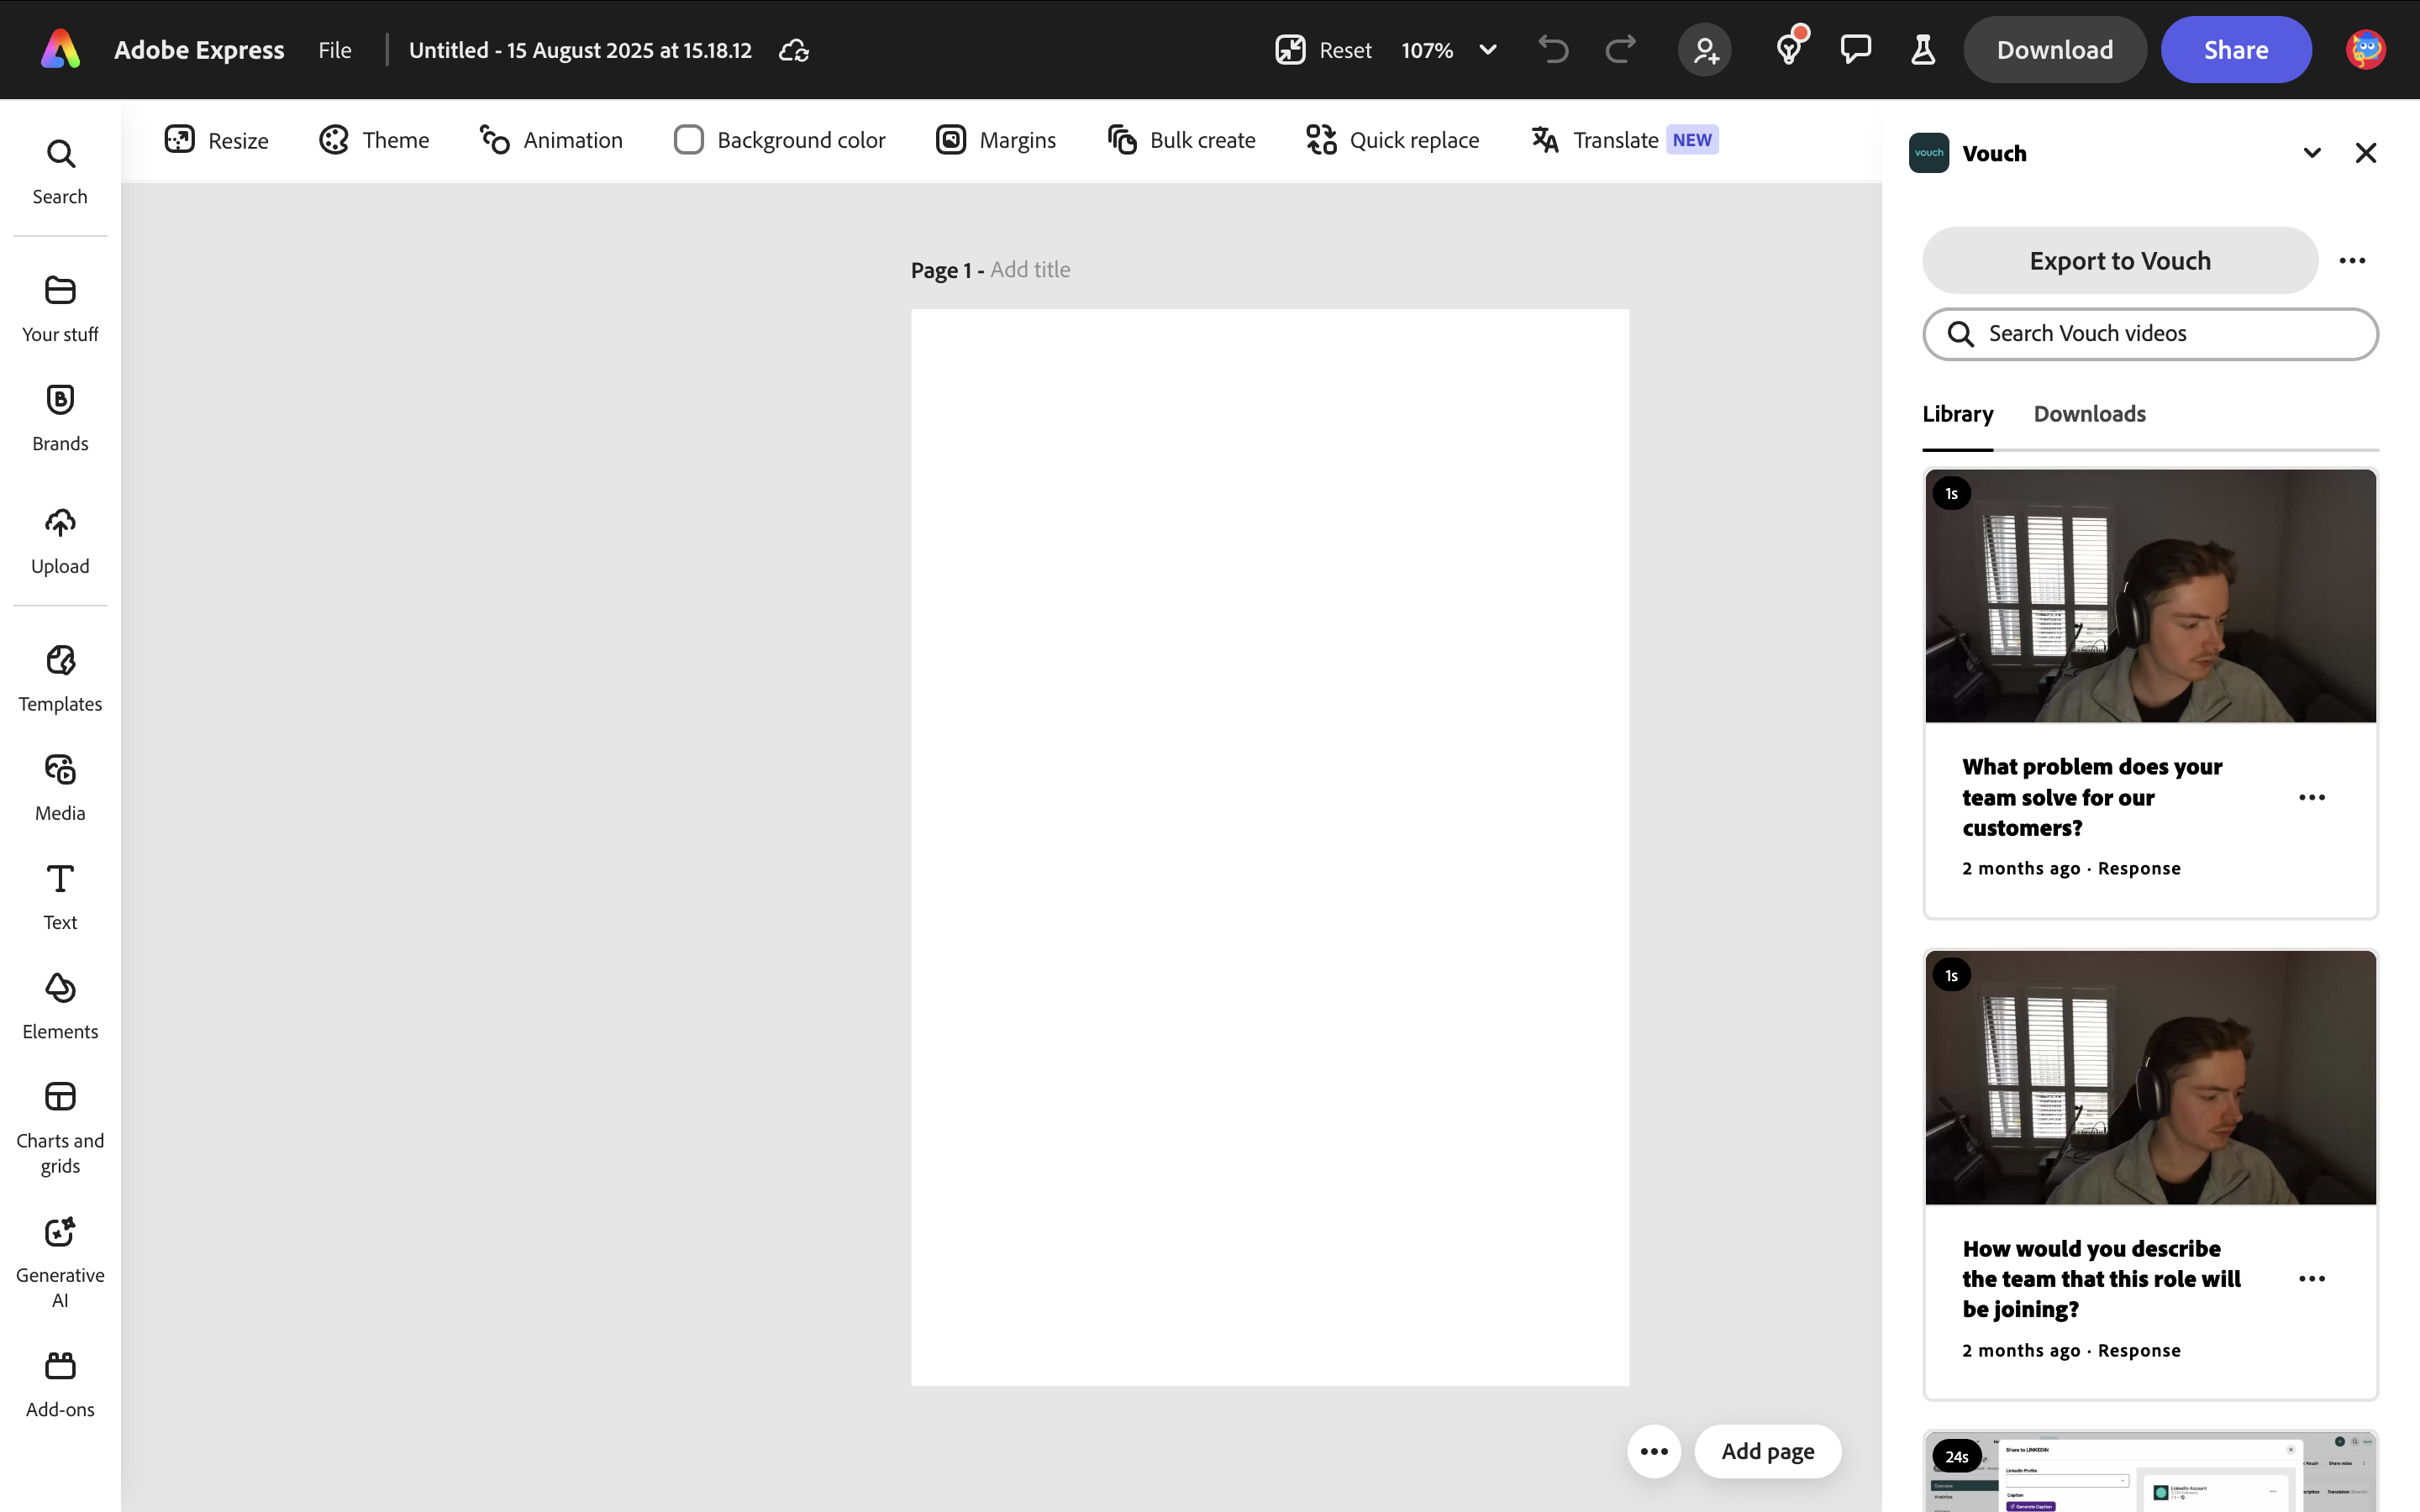Select 'What problem does your team solve' video thumbnail
Screen dimensions: 2420x1512
pos(2150,596)
